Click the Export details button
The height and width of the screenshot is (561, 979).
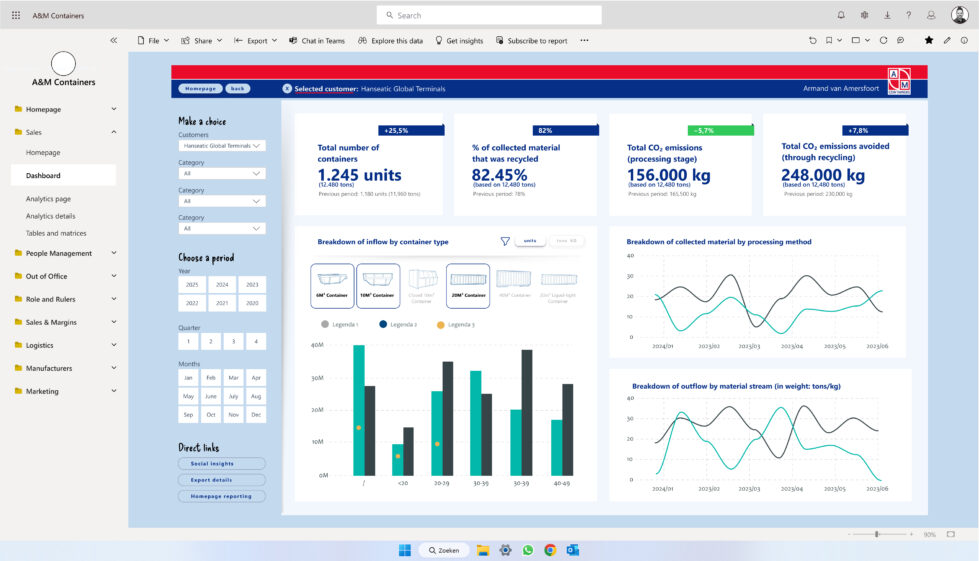pos(222,480)
